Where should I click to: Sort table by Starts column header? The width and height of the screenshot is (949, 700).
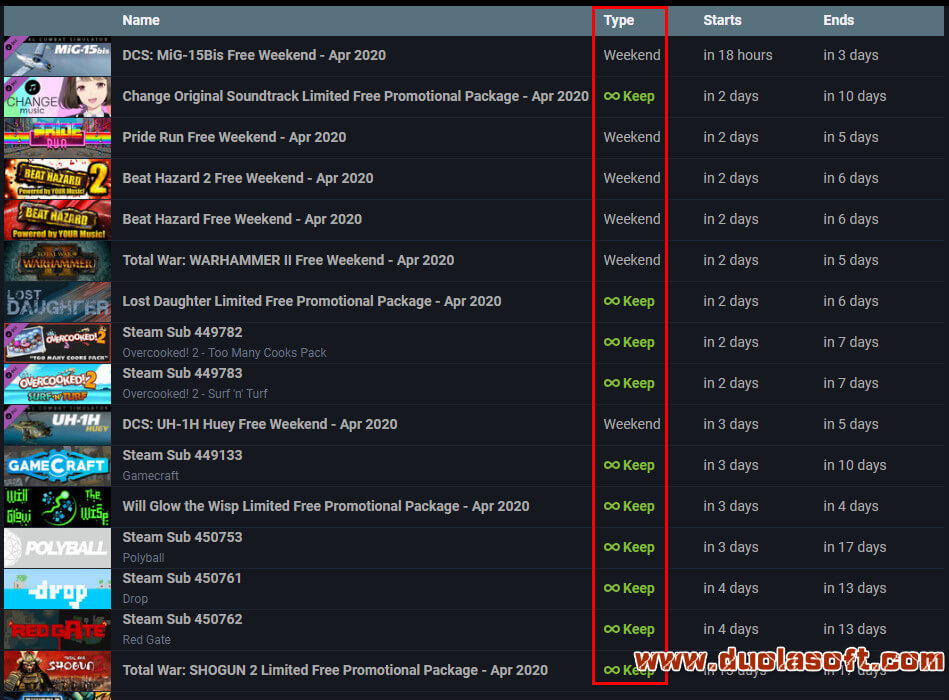[x=722, y=20]
